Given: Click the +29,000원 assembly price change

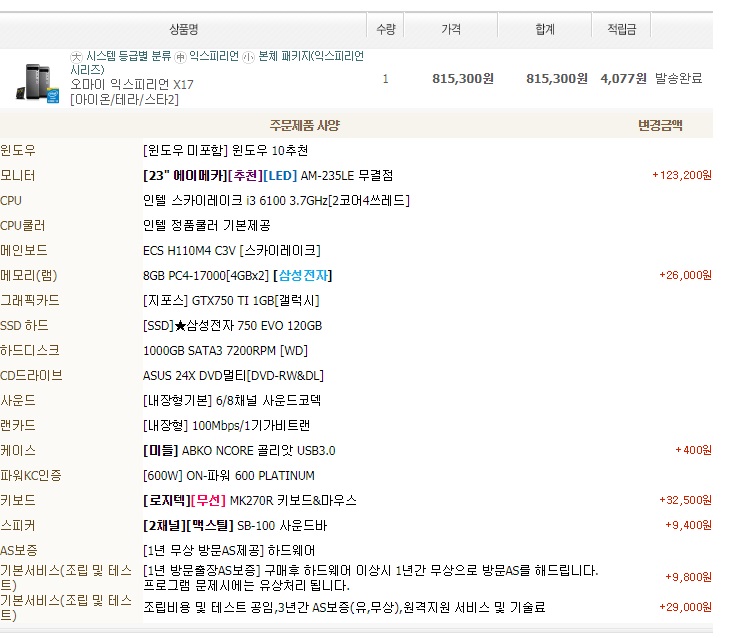Looking at the screenshot, I should pos(685,607).
